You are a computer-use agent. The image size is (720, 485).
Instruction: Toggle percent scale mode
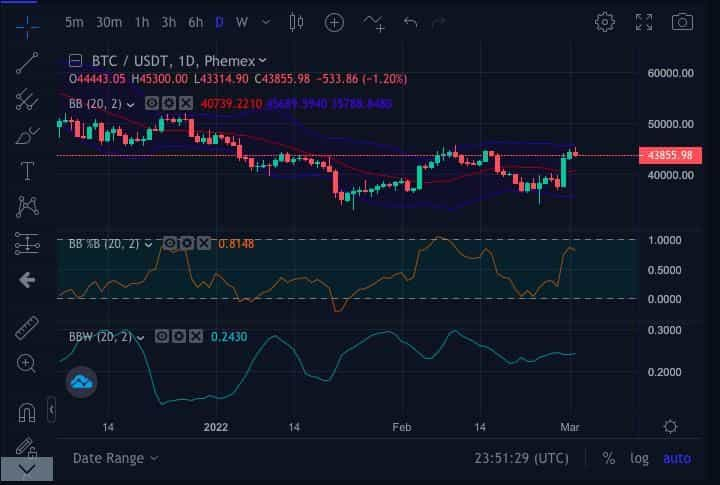click(x=608, y=458)
